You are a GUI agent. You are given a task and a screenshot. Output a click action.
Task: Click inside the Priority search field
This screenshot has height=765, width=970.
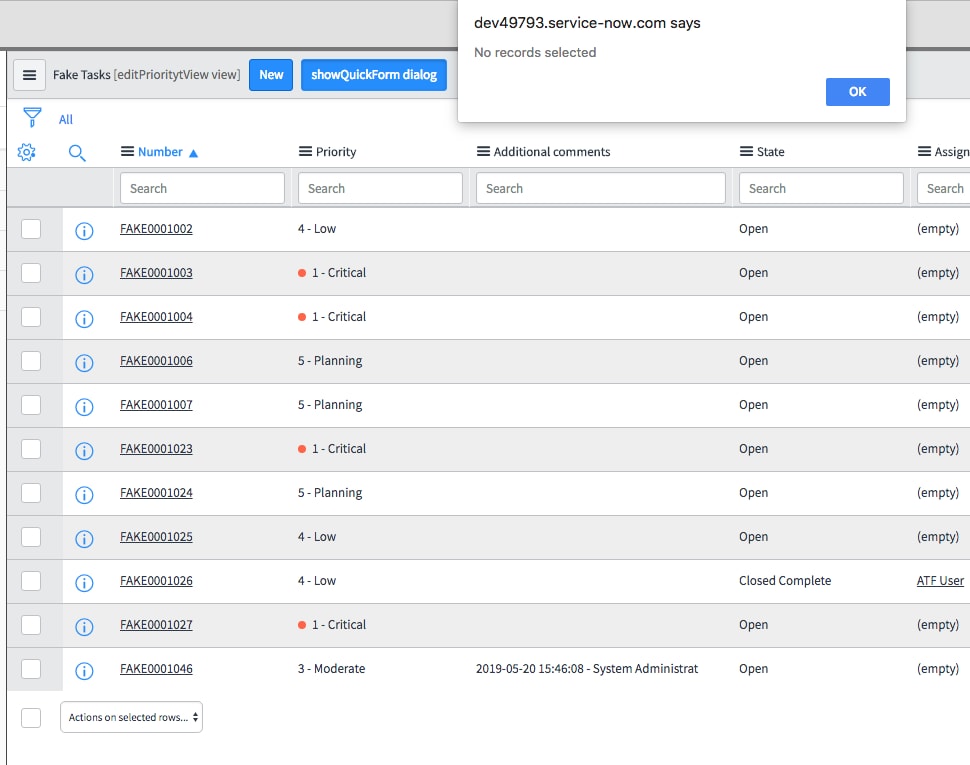380,188
